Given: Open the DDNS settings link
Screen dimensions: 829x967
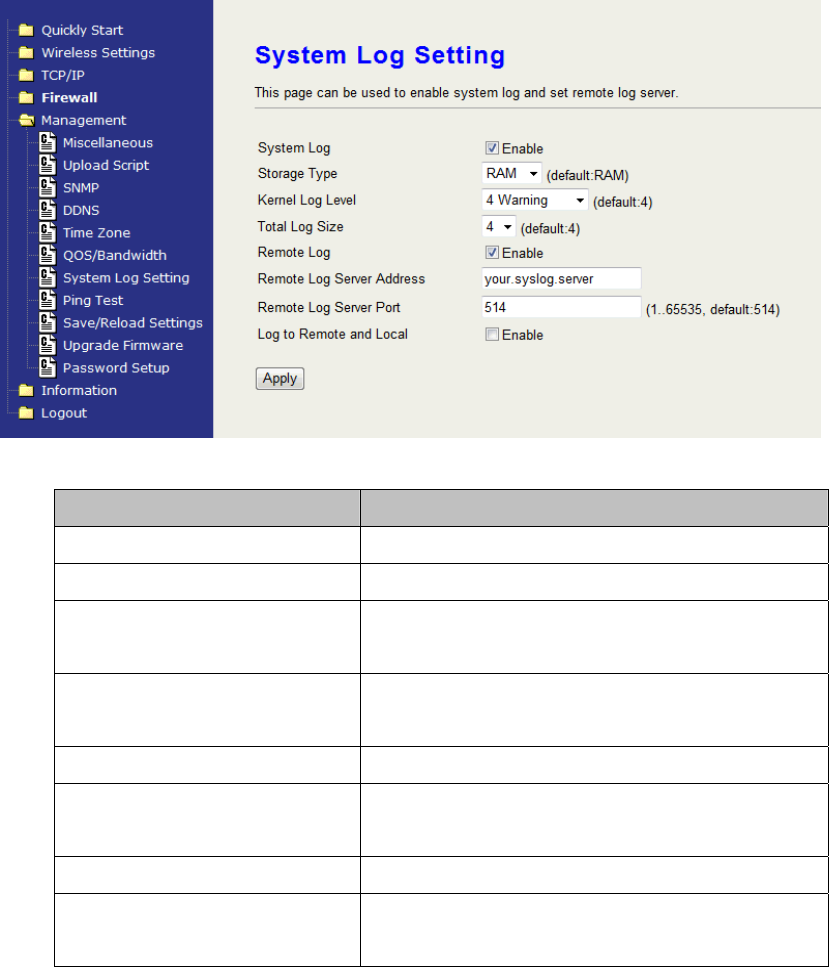Looking at the screenshot, I should (x=81, y=210).
